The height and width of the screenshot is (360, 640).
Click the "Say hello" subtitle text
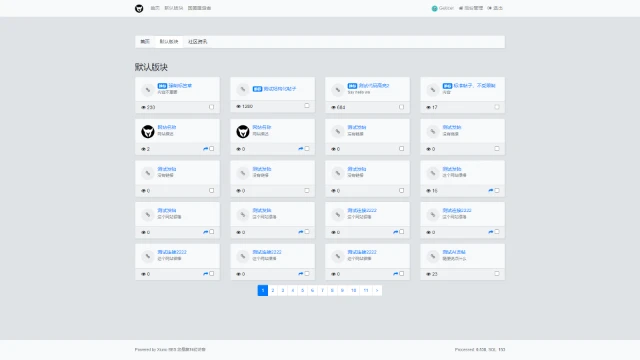(x=359, y=93)
